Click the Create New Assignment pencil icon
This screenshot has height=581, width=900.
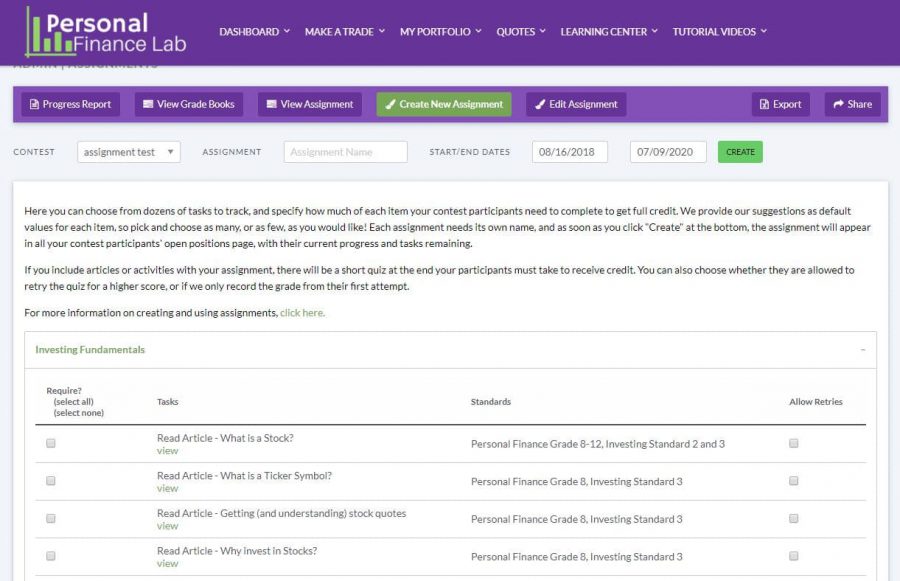[390, 104]
